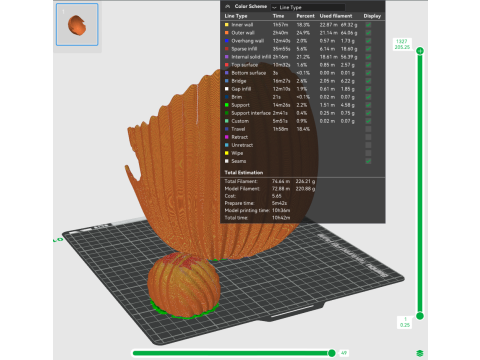Click the "Brim" row label
This screenshot has width=480, height=360.
[x=237, y=97]
